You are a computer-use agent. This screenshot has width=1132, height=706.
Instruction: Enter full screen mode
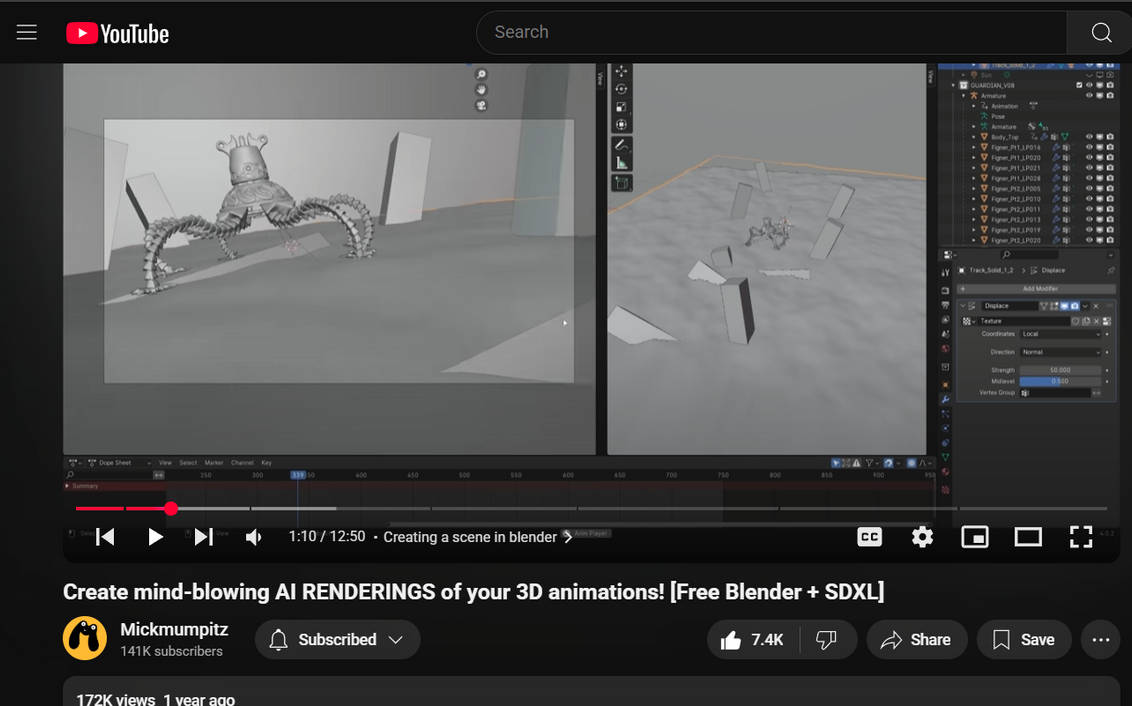(1081, 537)
